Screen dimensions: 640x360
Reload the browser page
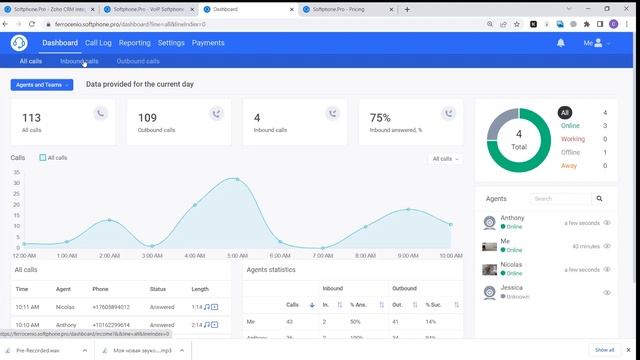[32, 24]
